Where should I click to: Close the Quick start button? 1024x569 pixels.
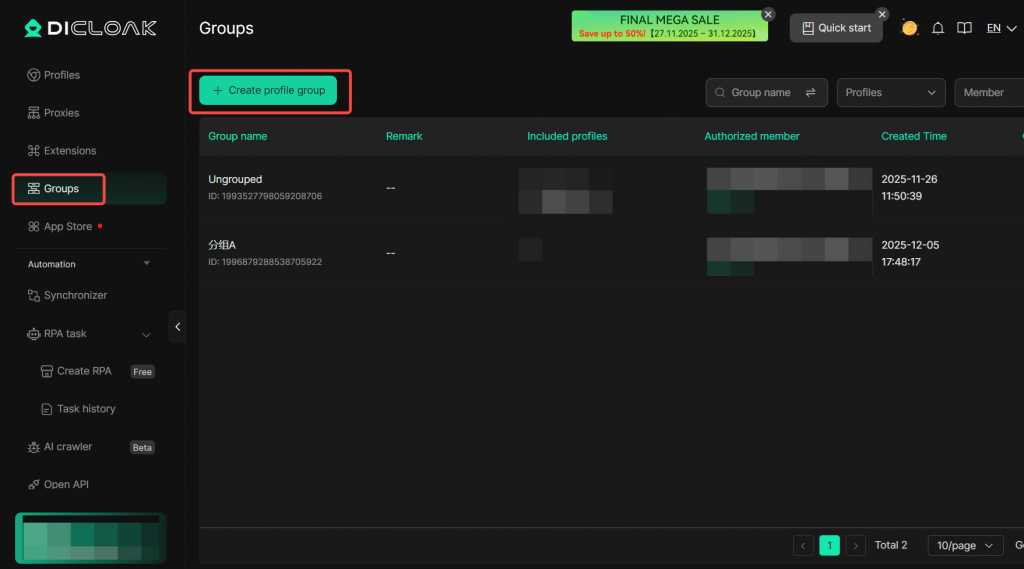pyautogui.click(x=882, y=14)
